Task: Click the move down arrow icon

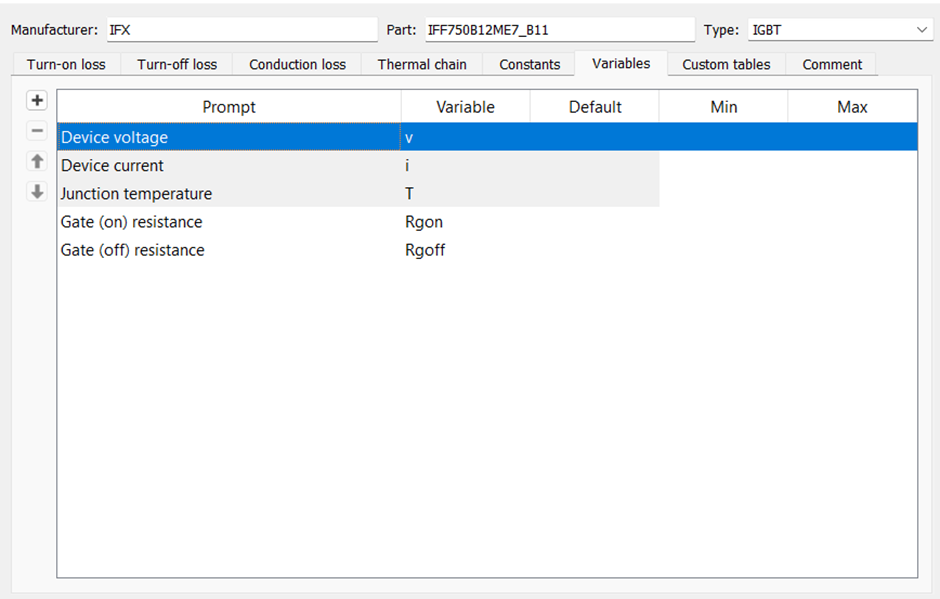Action: pos(36,191)
